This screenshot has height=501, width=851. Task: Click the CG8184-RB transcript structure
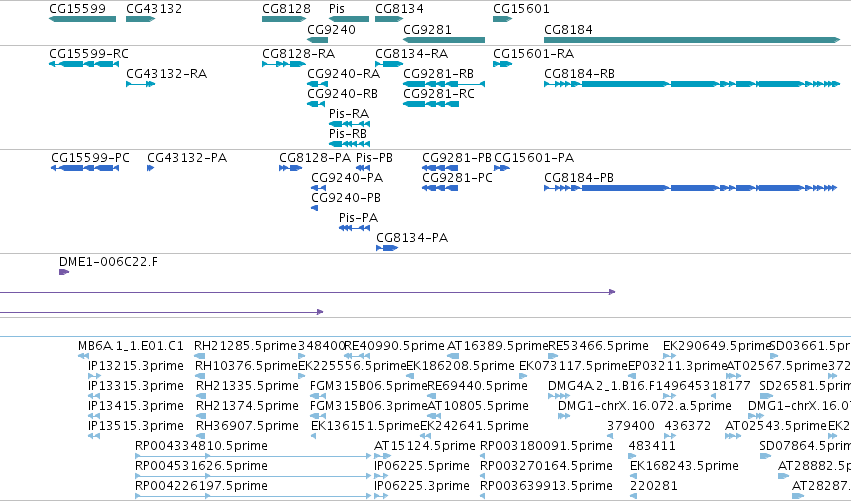(x=692, y=84)
